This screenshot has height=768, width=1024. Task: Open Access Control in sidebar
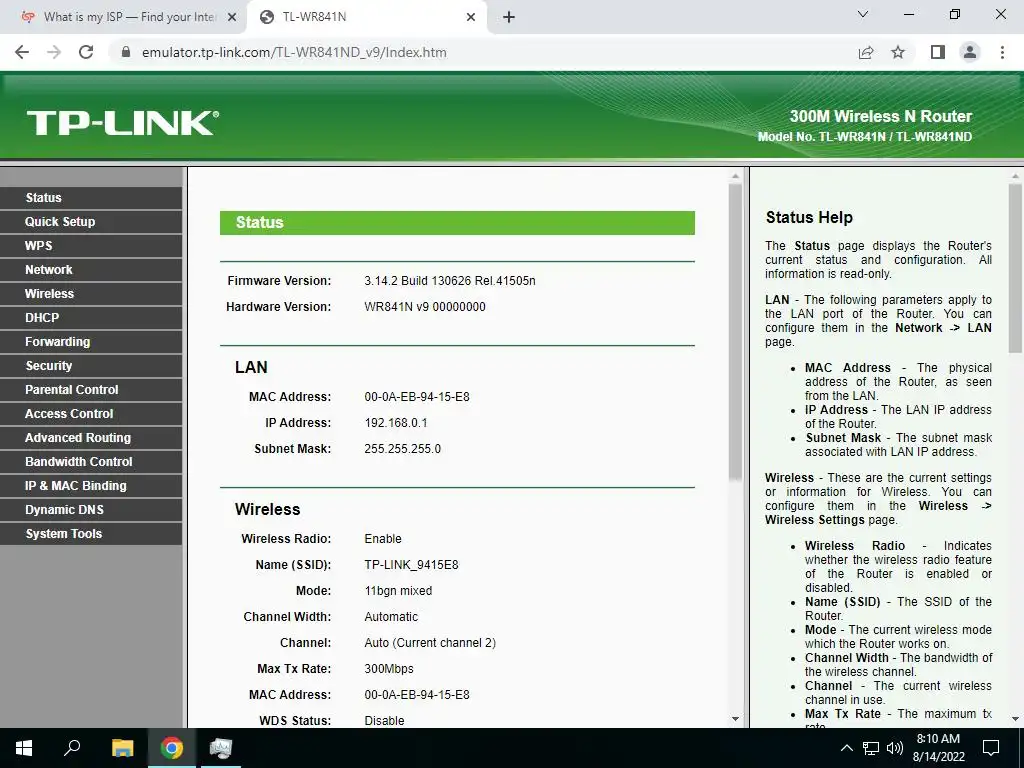(x=91, y=414)
